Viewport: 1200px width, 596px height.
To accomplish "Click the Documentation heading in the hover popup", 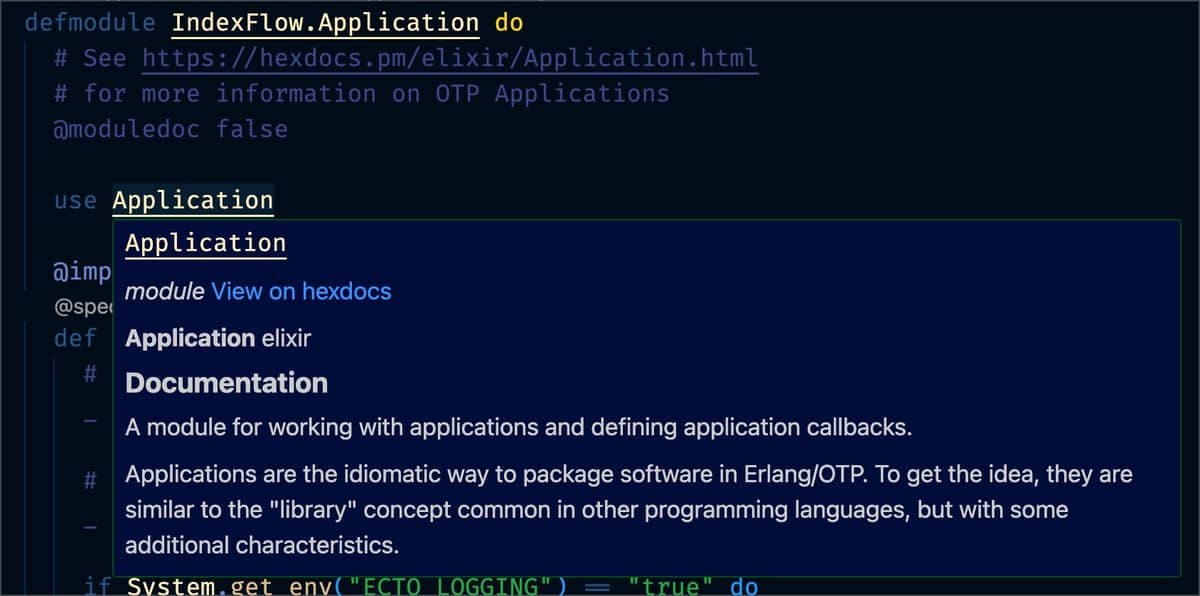I will pos(225,383).
